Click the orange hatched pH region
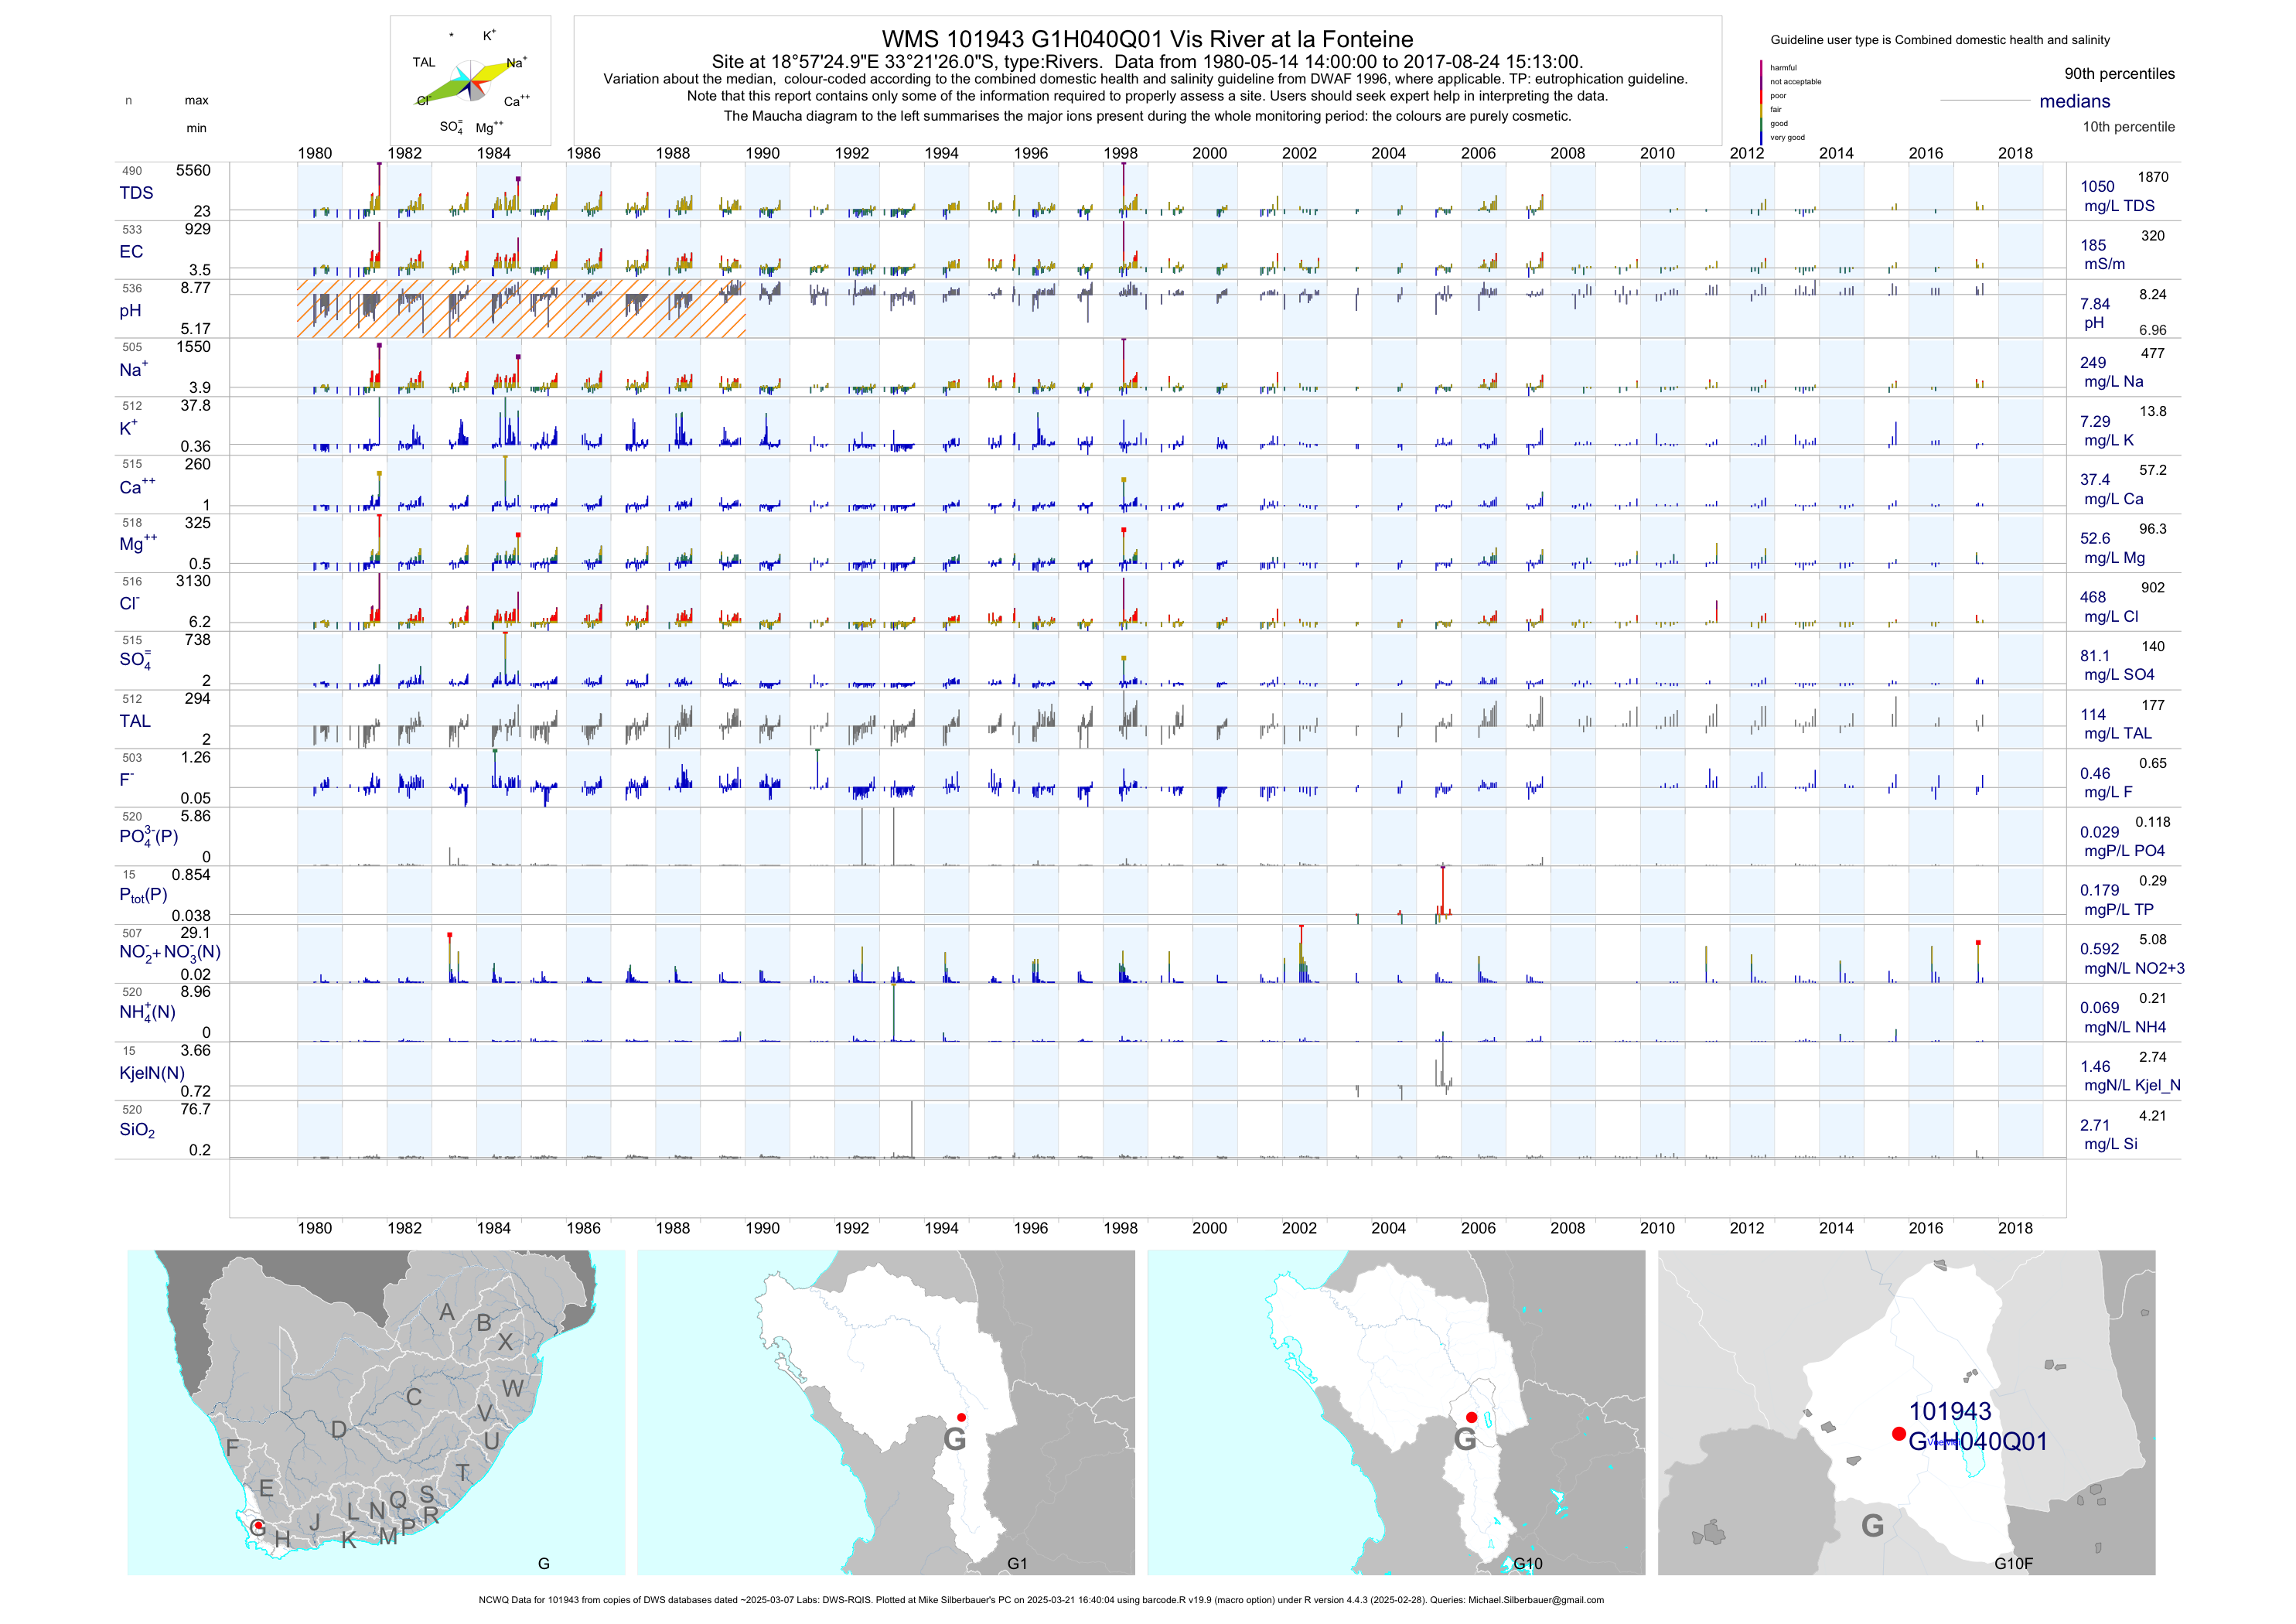The image size is (2296, 1624). [520, 309]
